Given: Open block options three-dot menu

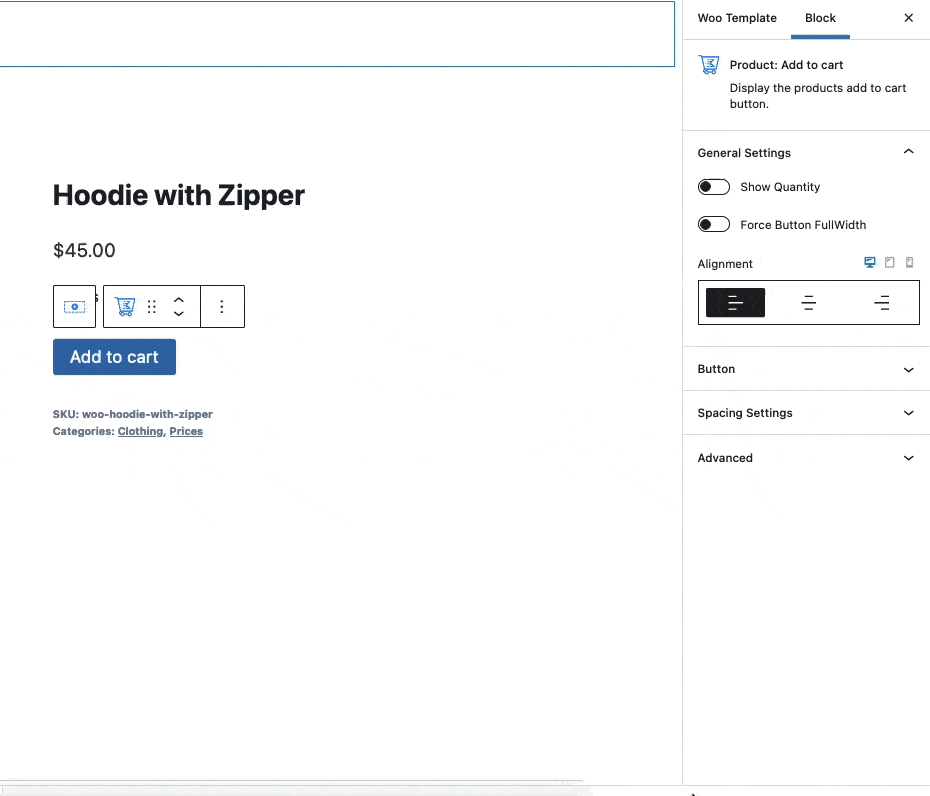Looking at the screenshot, I should click(222, 307).
